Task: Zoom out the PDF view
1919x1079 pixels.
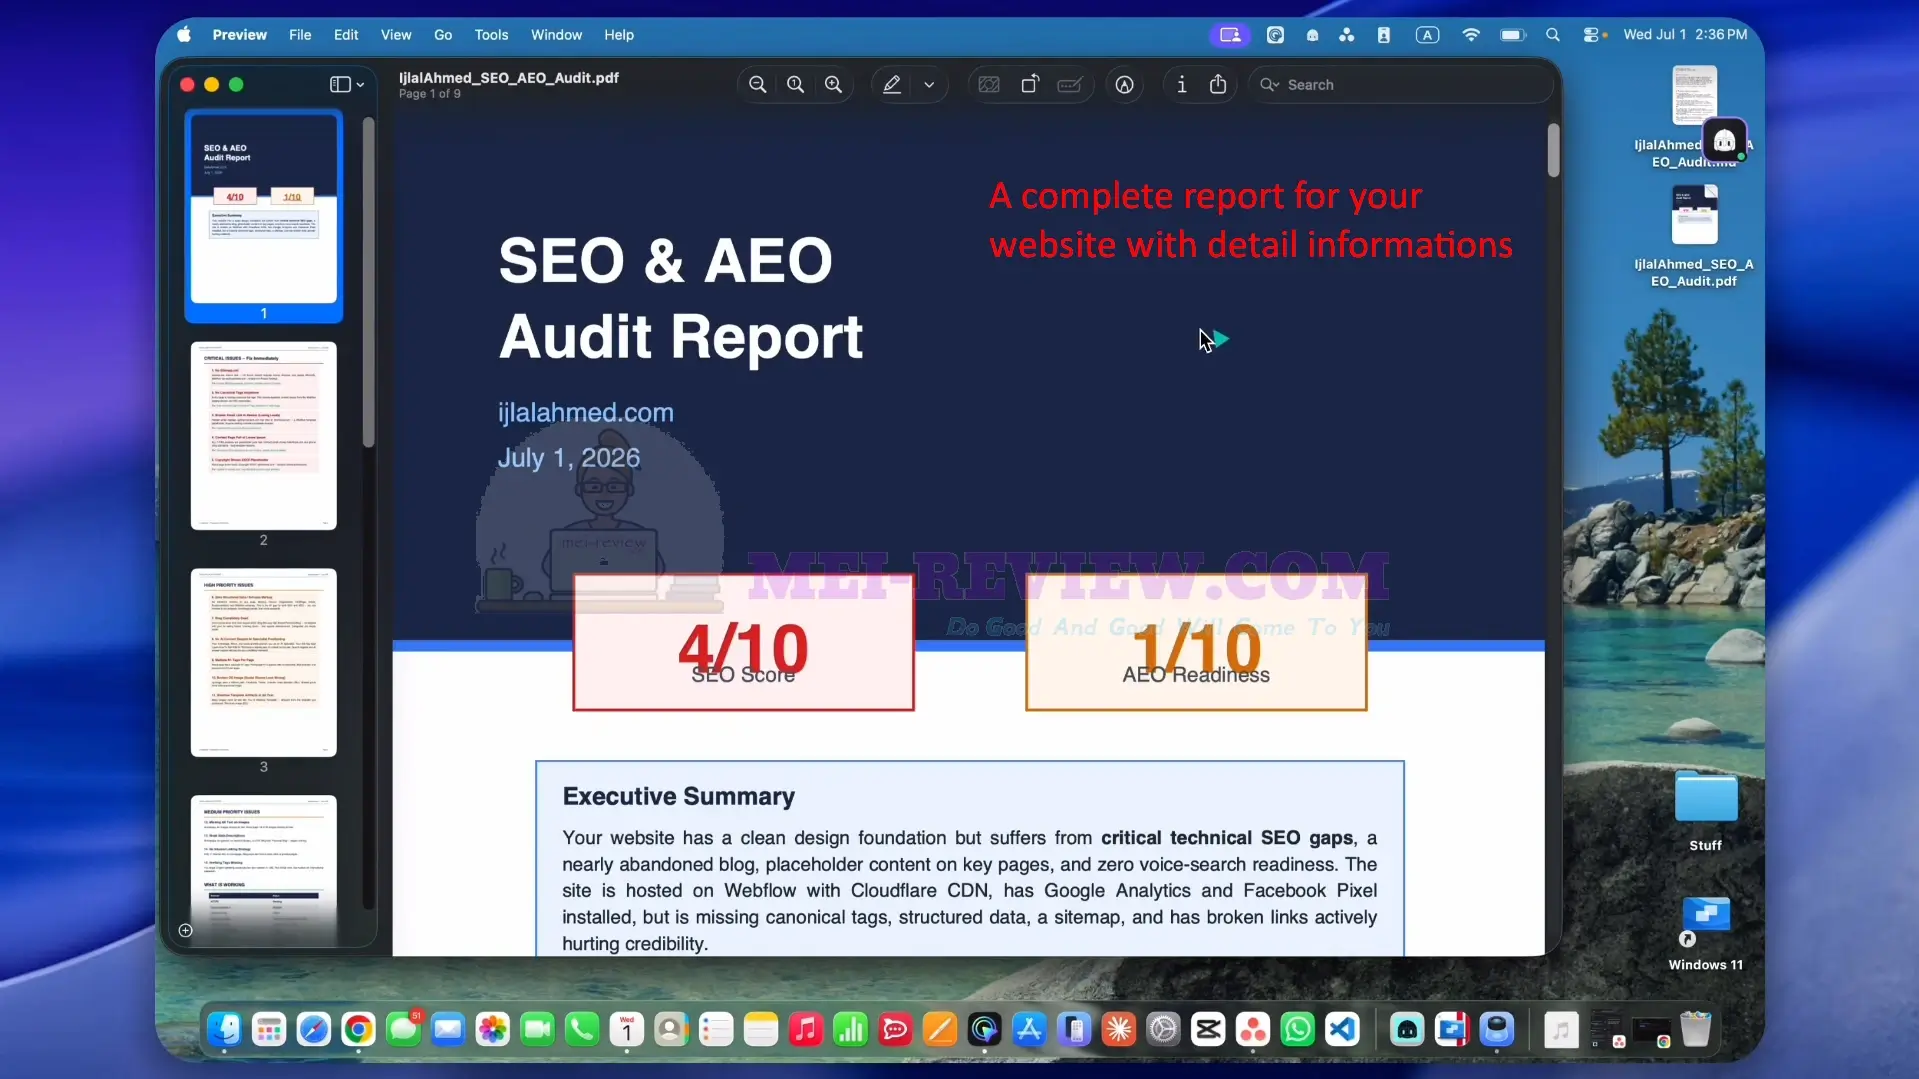Action: 758,85
